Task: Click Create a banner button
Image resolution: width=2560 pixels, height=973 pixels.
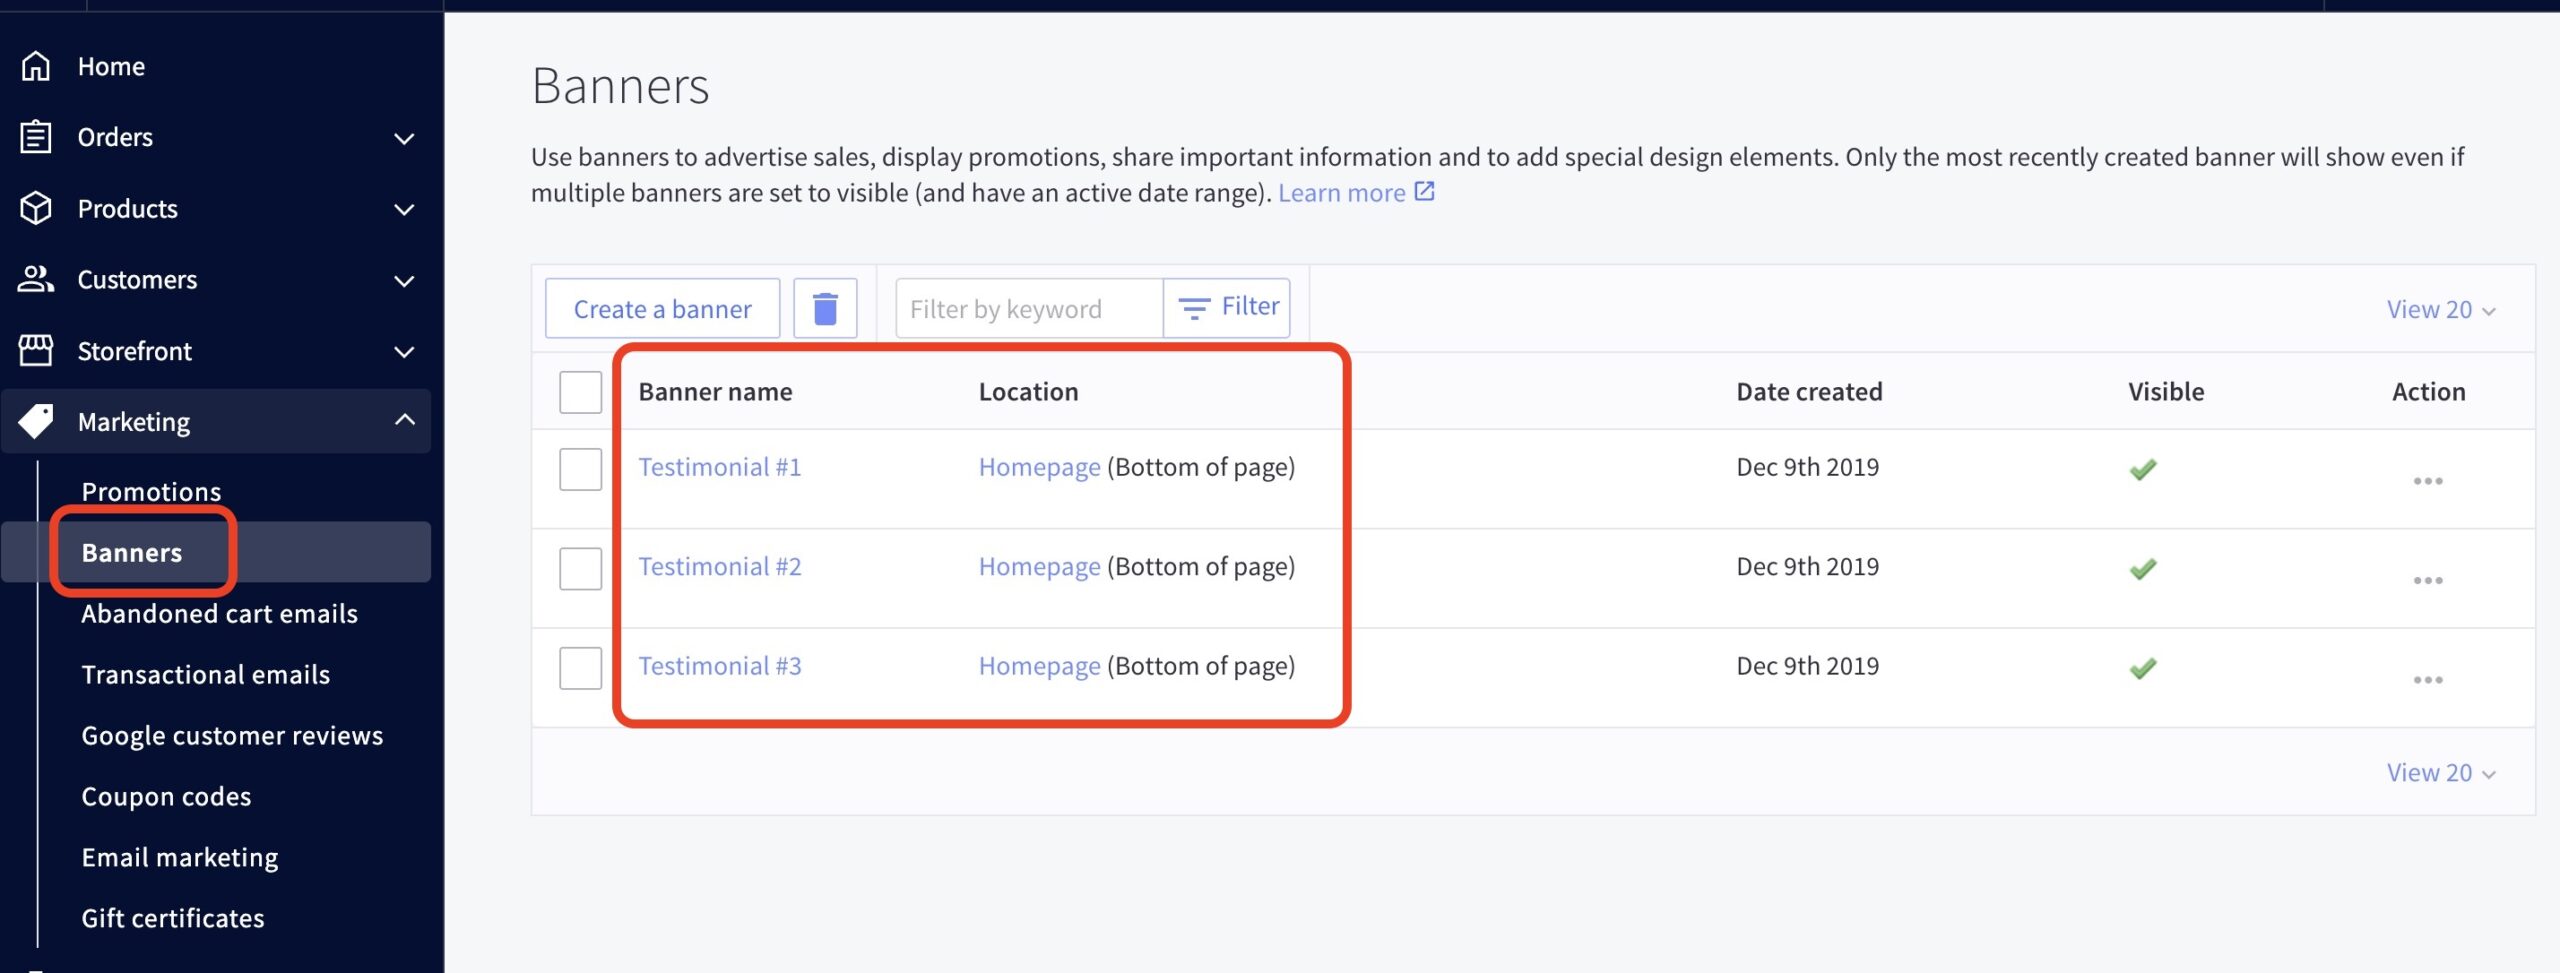Action: (662, 309)
